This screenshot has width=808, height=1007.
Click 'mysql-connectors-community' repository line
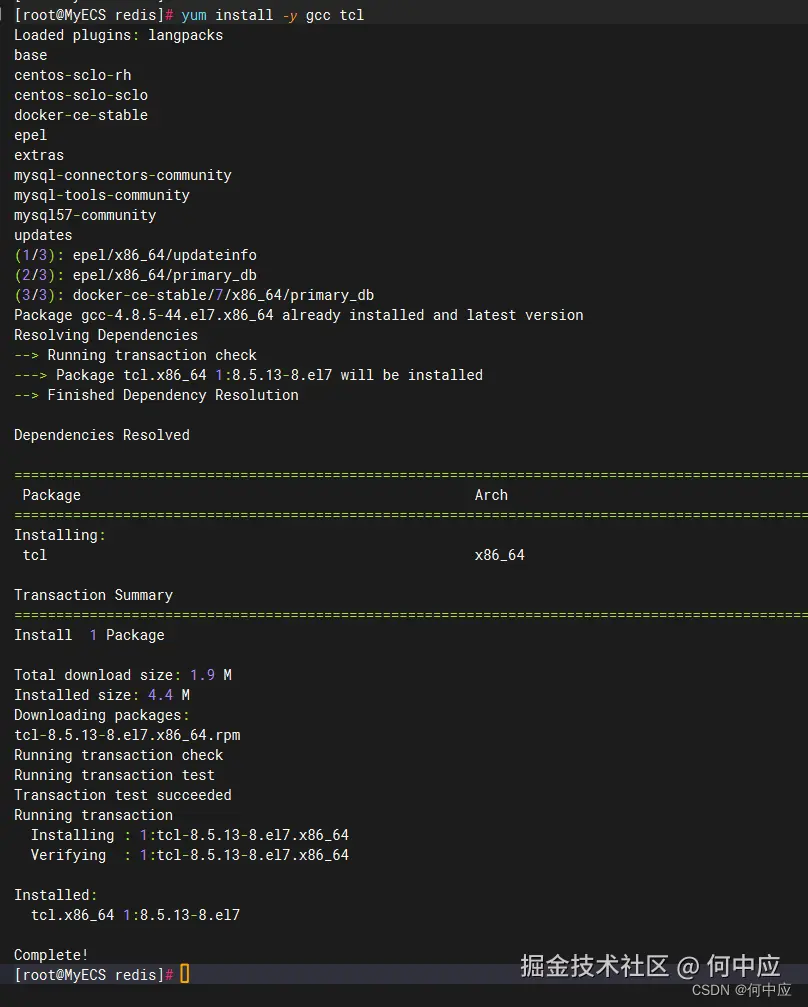pyautogui.click(x=123, y=175)
